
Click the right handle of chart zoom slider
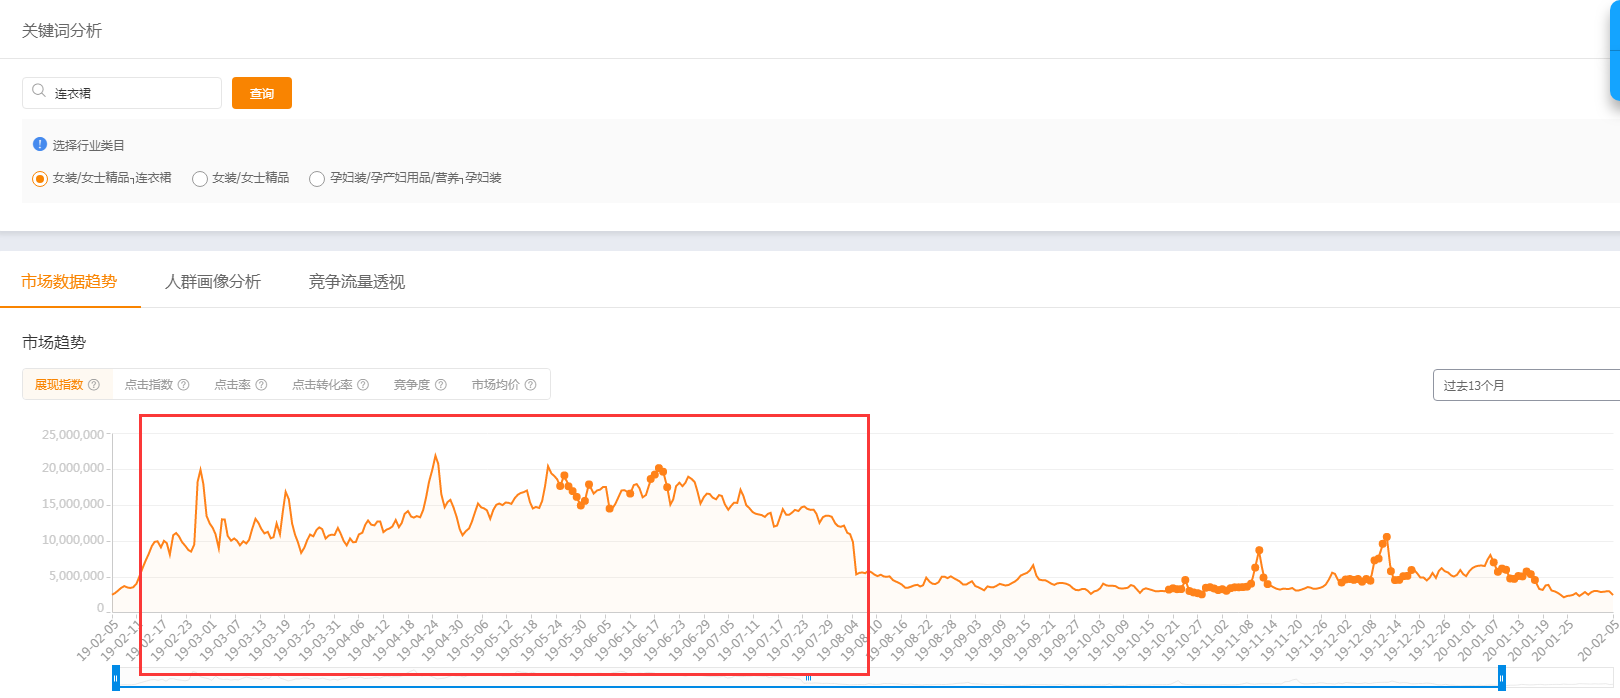(1501, 678)
